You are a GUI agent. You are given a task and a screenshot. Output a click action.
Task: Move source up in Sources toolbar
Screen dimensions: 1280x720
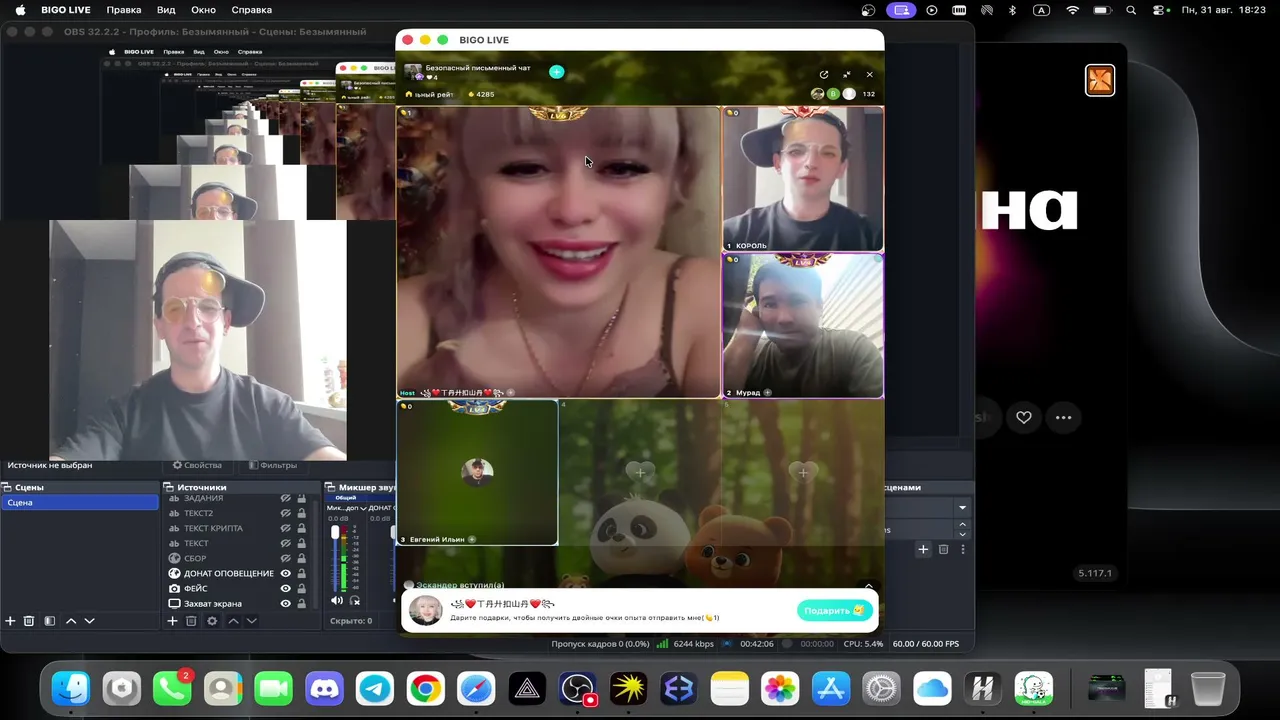(x=233, y=621)
